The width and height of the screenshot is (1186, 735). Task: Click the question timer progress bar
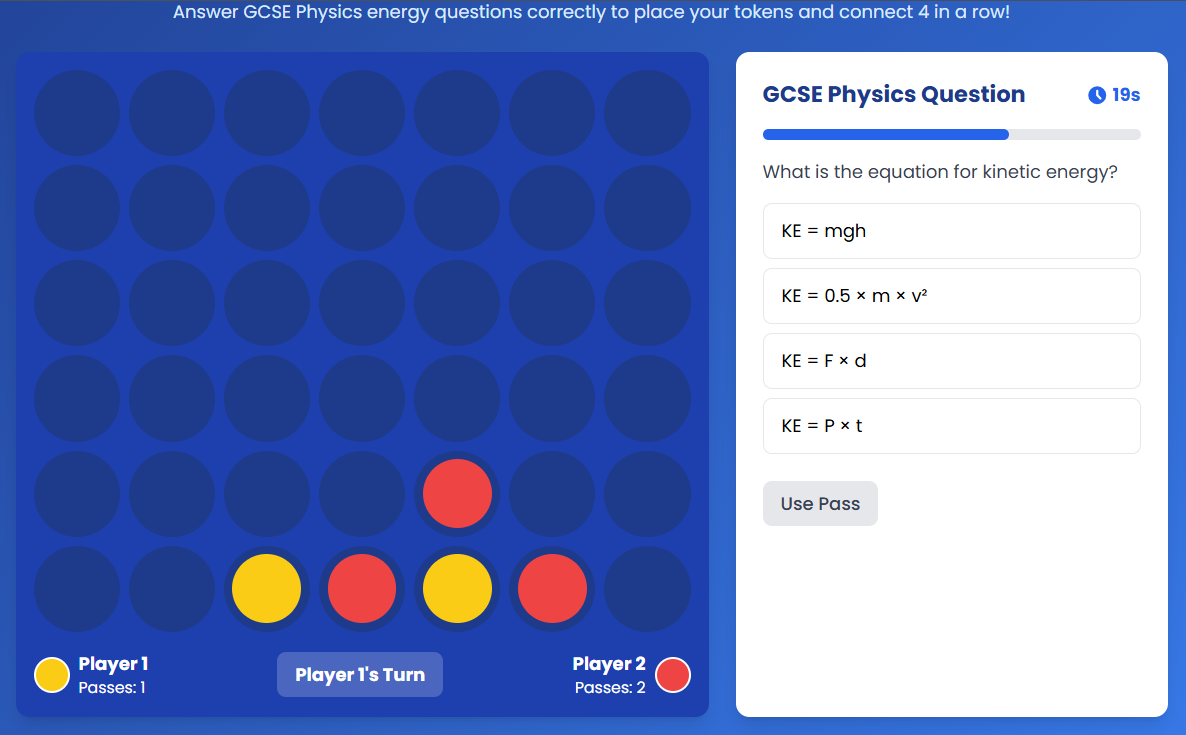(x=952, y=135)
